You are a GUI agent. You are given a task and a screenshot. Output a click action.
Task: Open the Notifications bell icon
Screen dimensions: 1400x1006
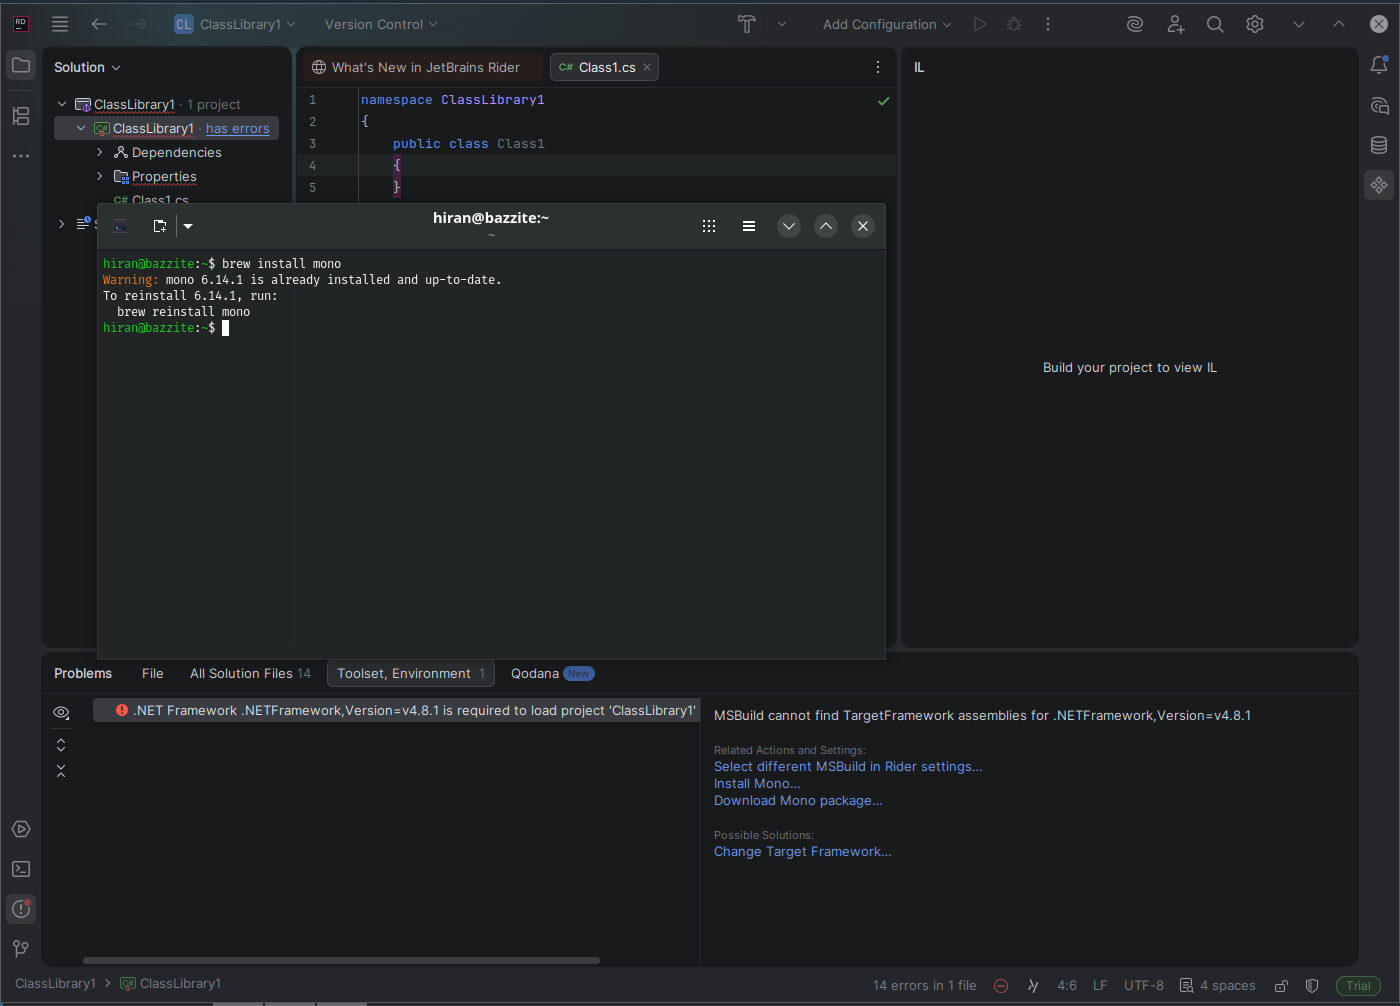click(1379, 66)
